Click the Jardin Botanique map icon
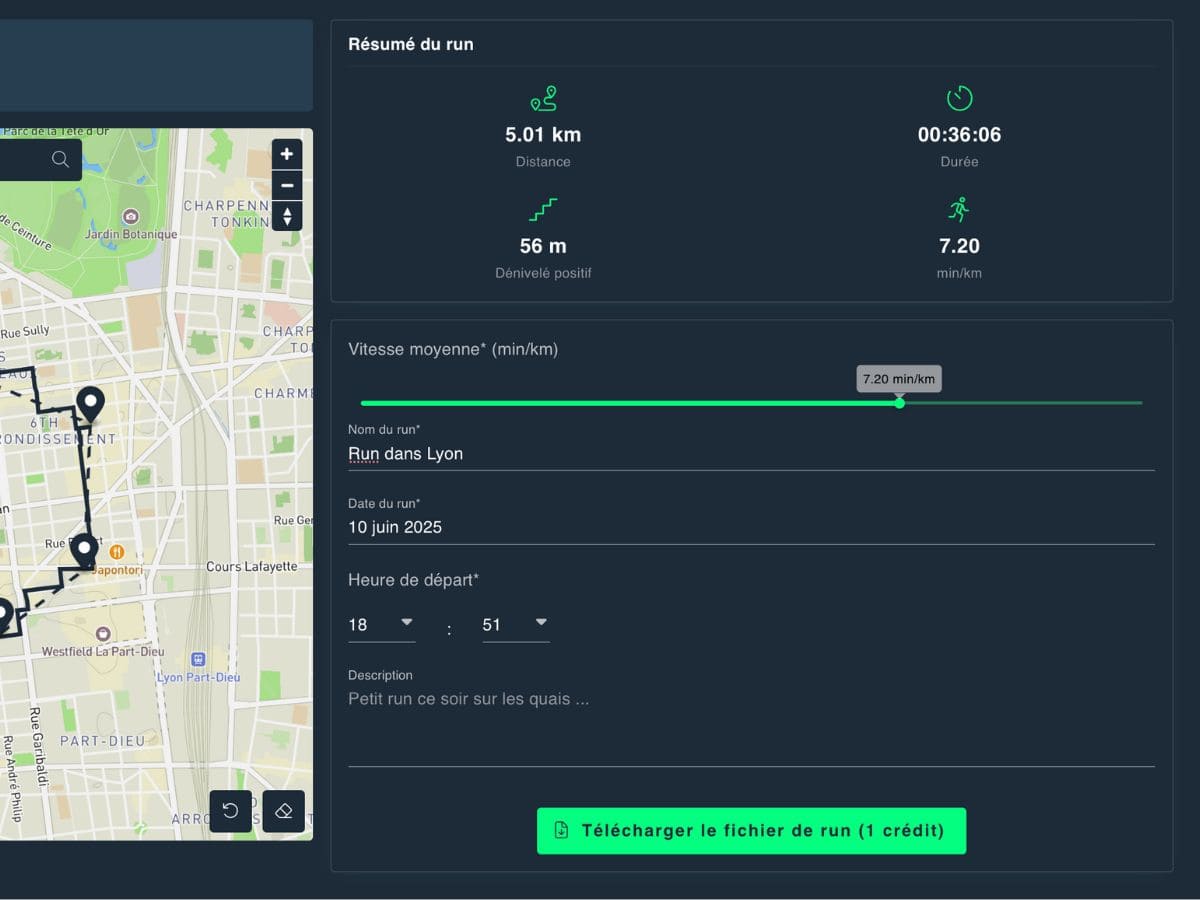Screen dimensions: 1200x900 click(129, 216)
